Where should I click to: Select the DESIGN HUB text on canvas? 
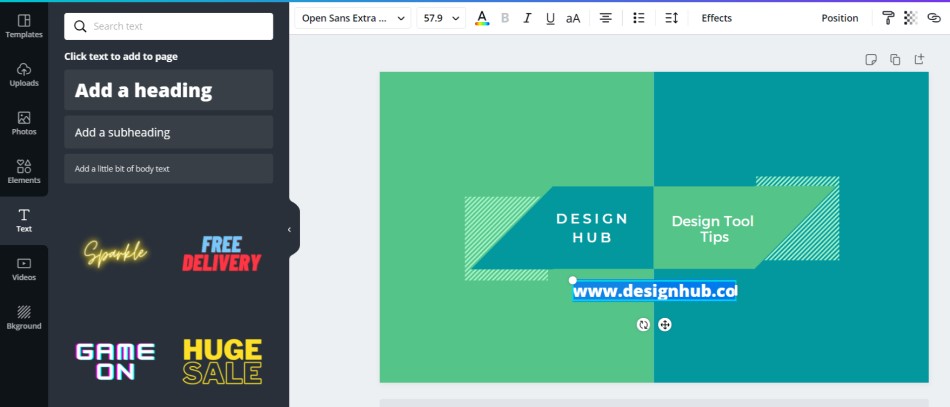593,228
